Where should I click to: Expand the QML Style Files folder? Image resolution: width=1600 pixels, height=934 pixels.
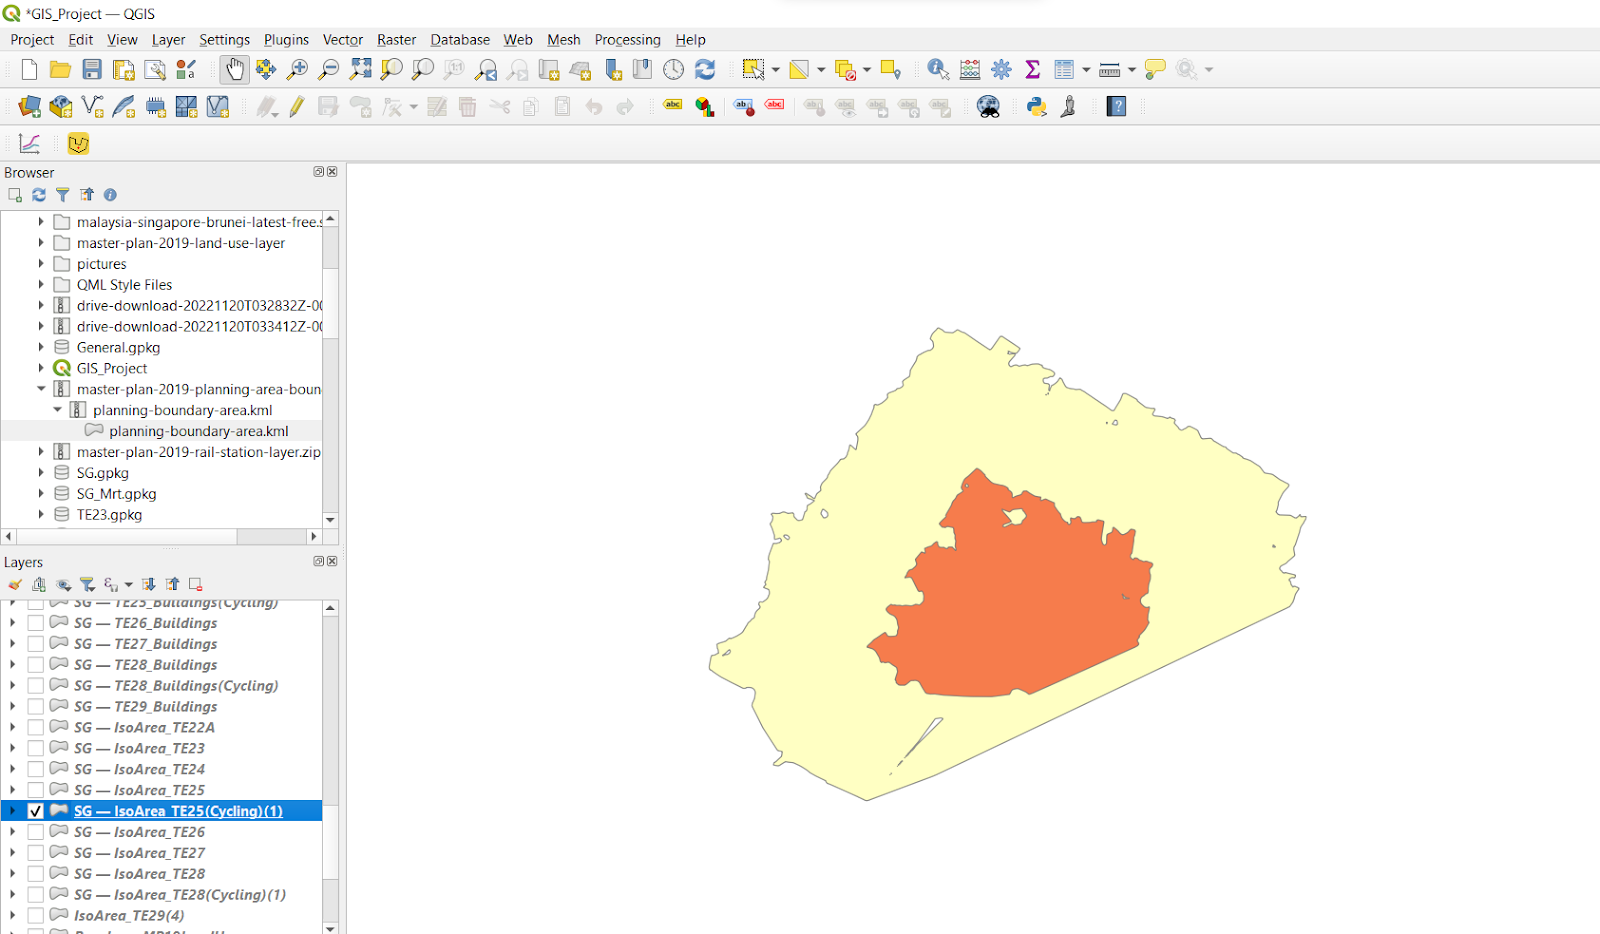41,285
